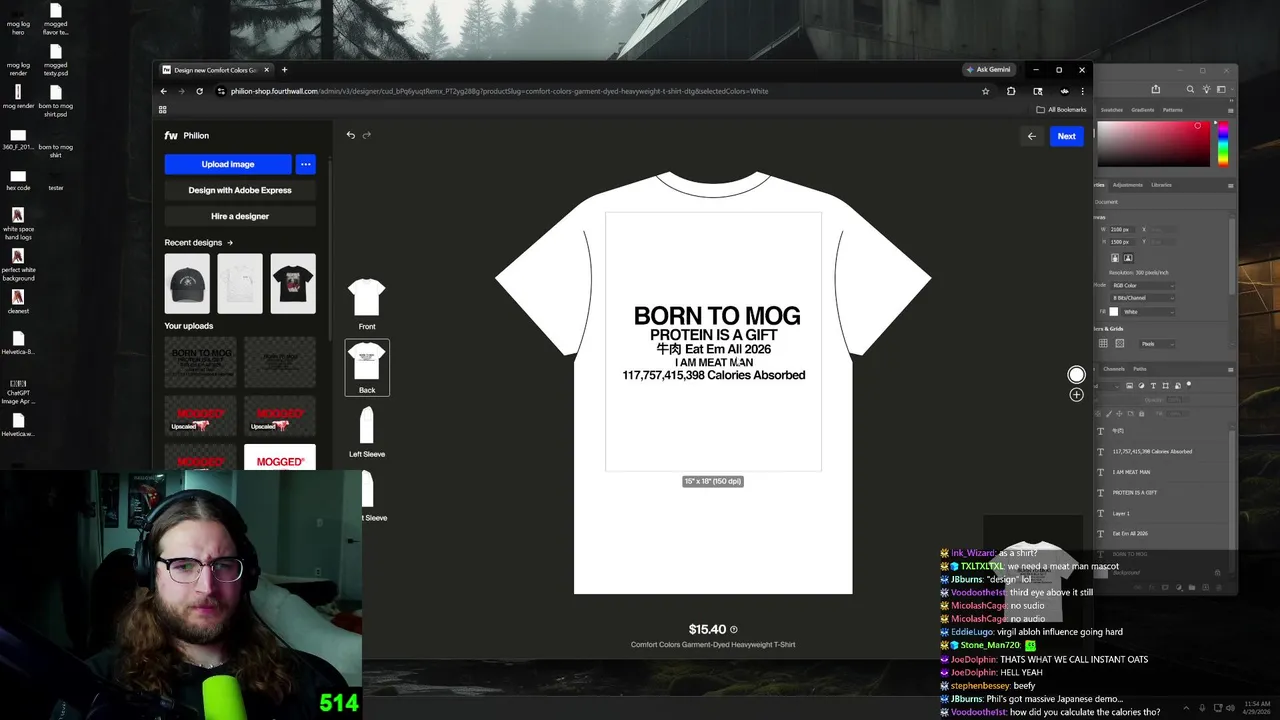Click the Ask Gemini button

(x=988, y=70)
